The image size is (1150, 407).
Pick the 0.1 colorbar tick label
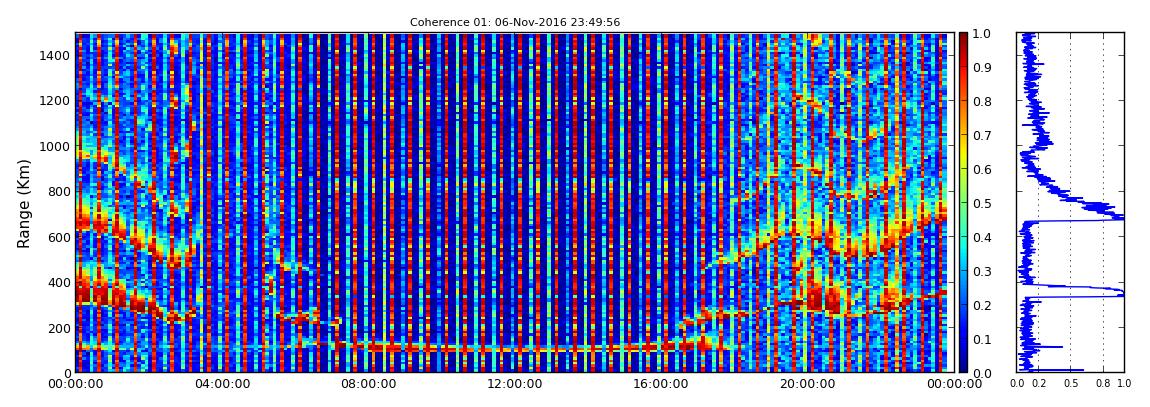click(983, 340)
